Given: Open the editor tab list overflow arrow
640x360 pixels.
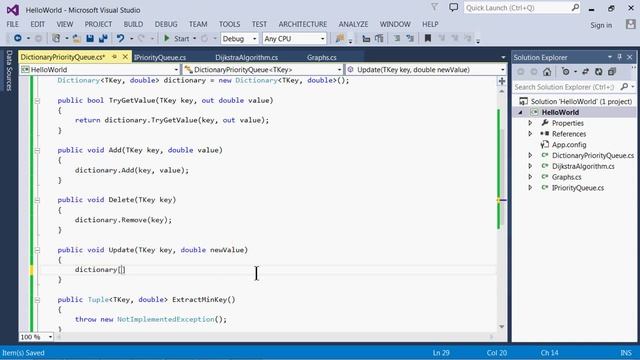Looking at the screenshot, I should click(x=503, y=58).
